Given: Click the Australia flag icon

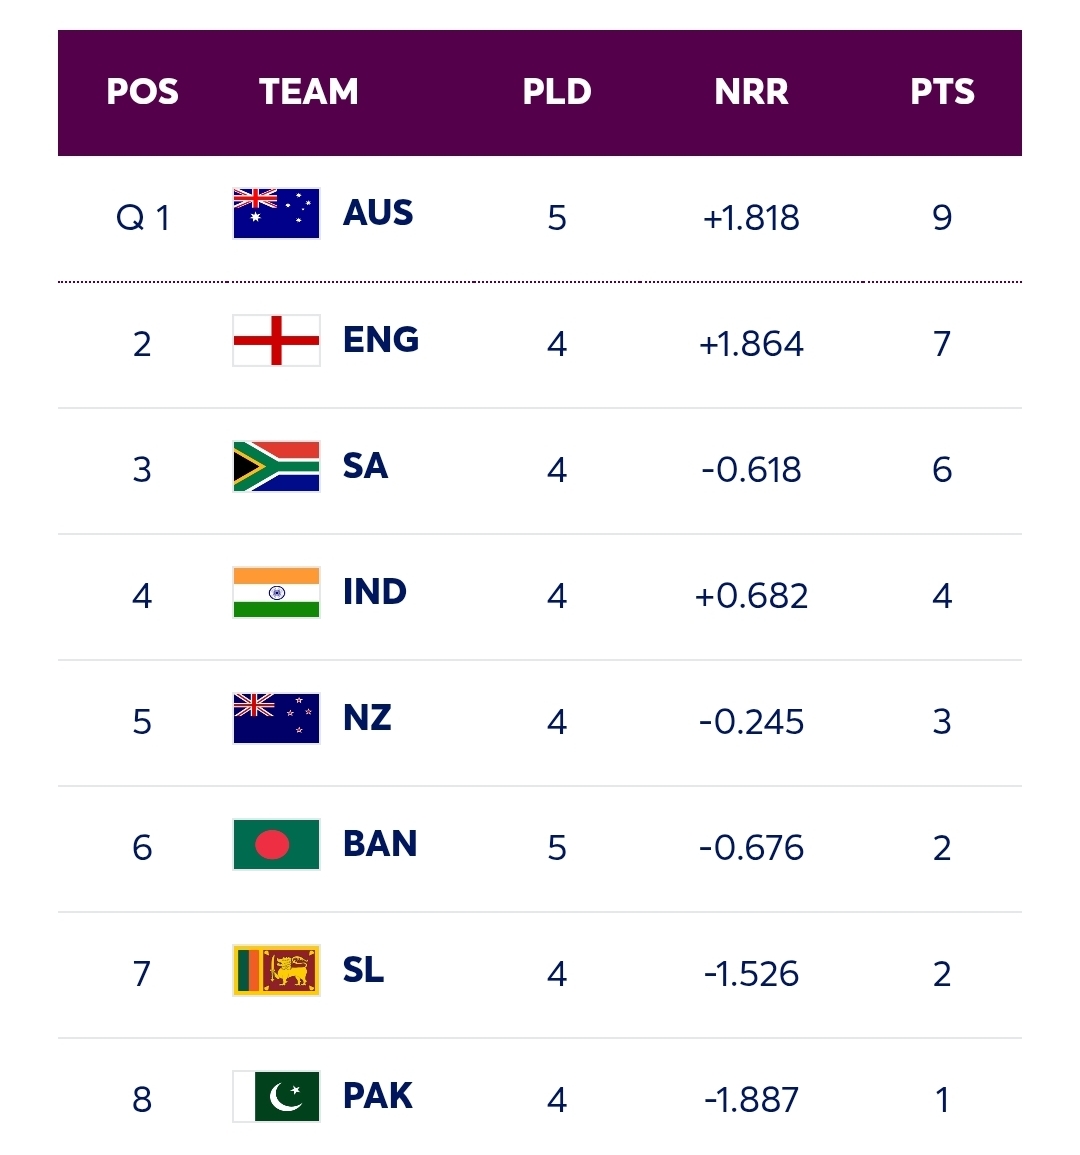Looking at the screenshot, I should coord(276,214).
